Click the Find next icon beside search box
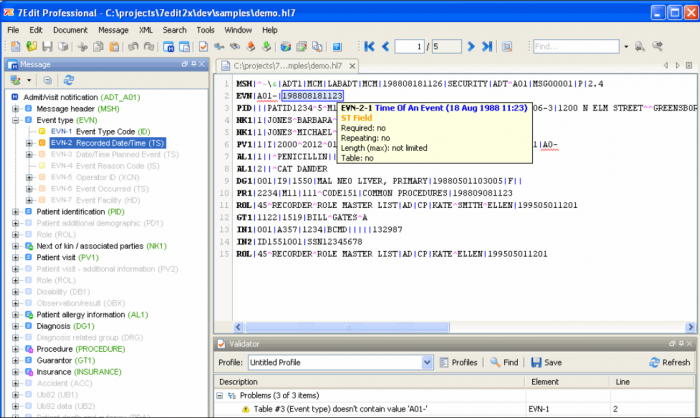The width and height of the screenshot is (700, 418). (657, 46)
